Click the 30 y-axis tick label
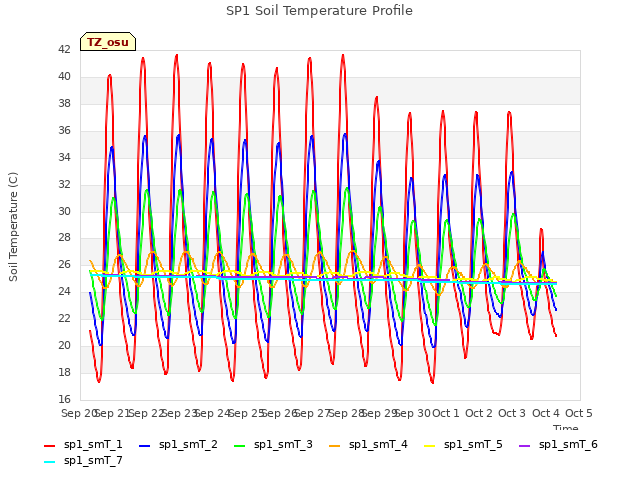The image size is (640, 480). click(64, 211)
